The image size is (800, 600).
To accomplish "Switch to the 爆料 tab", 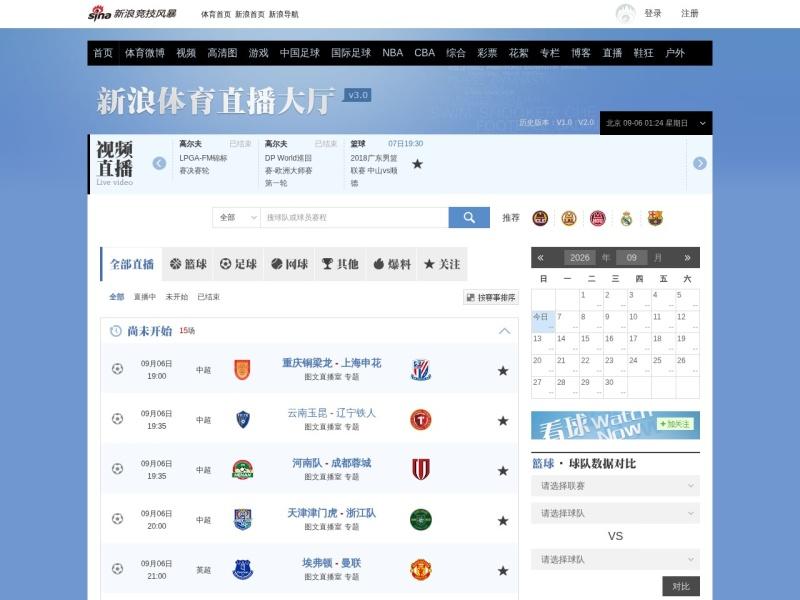I will (392, 264).
